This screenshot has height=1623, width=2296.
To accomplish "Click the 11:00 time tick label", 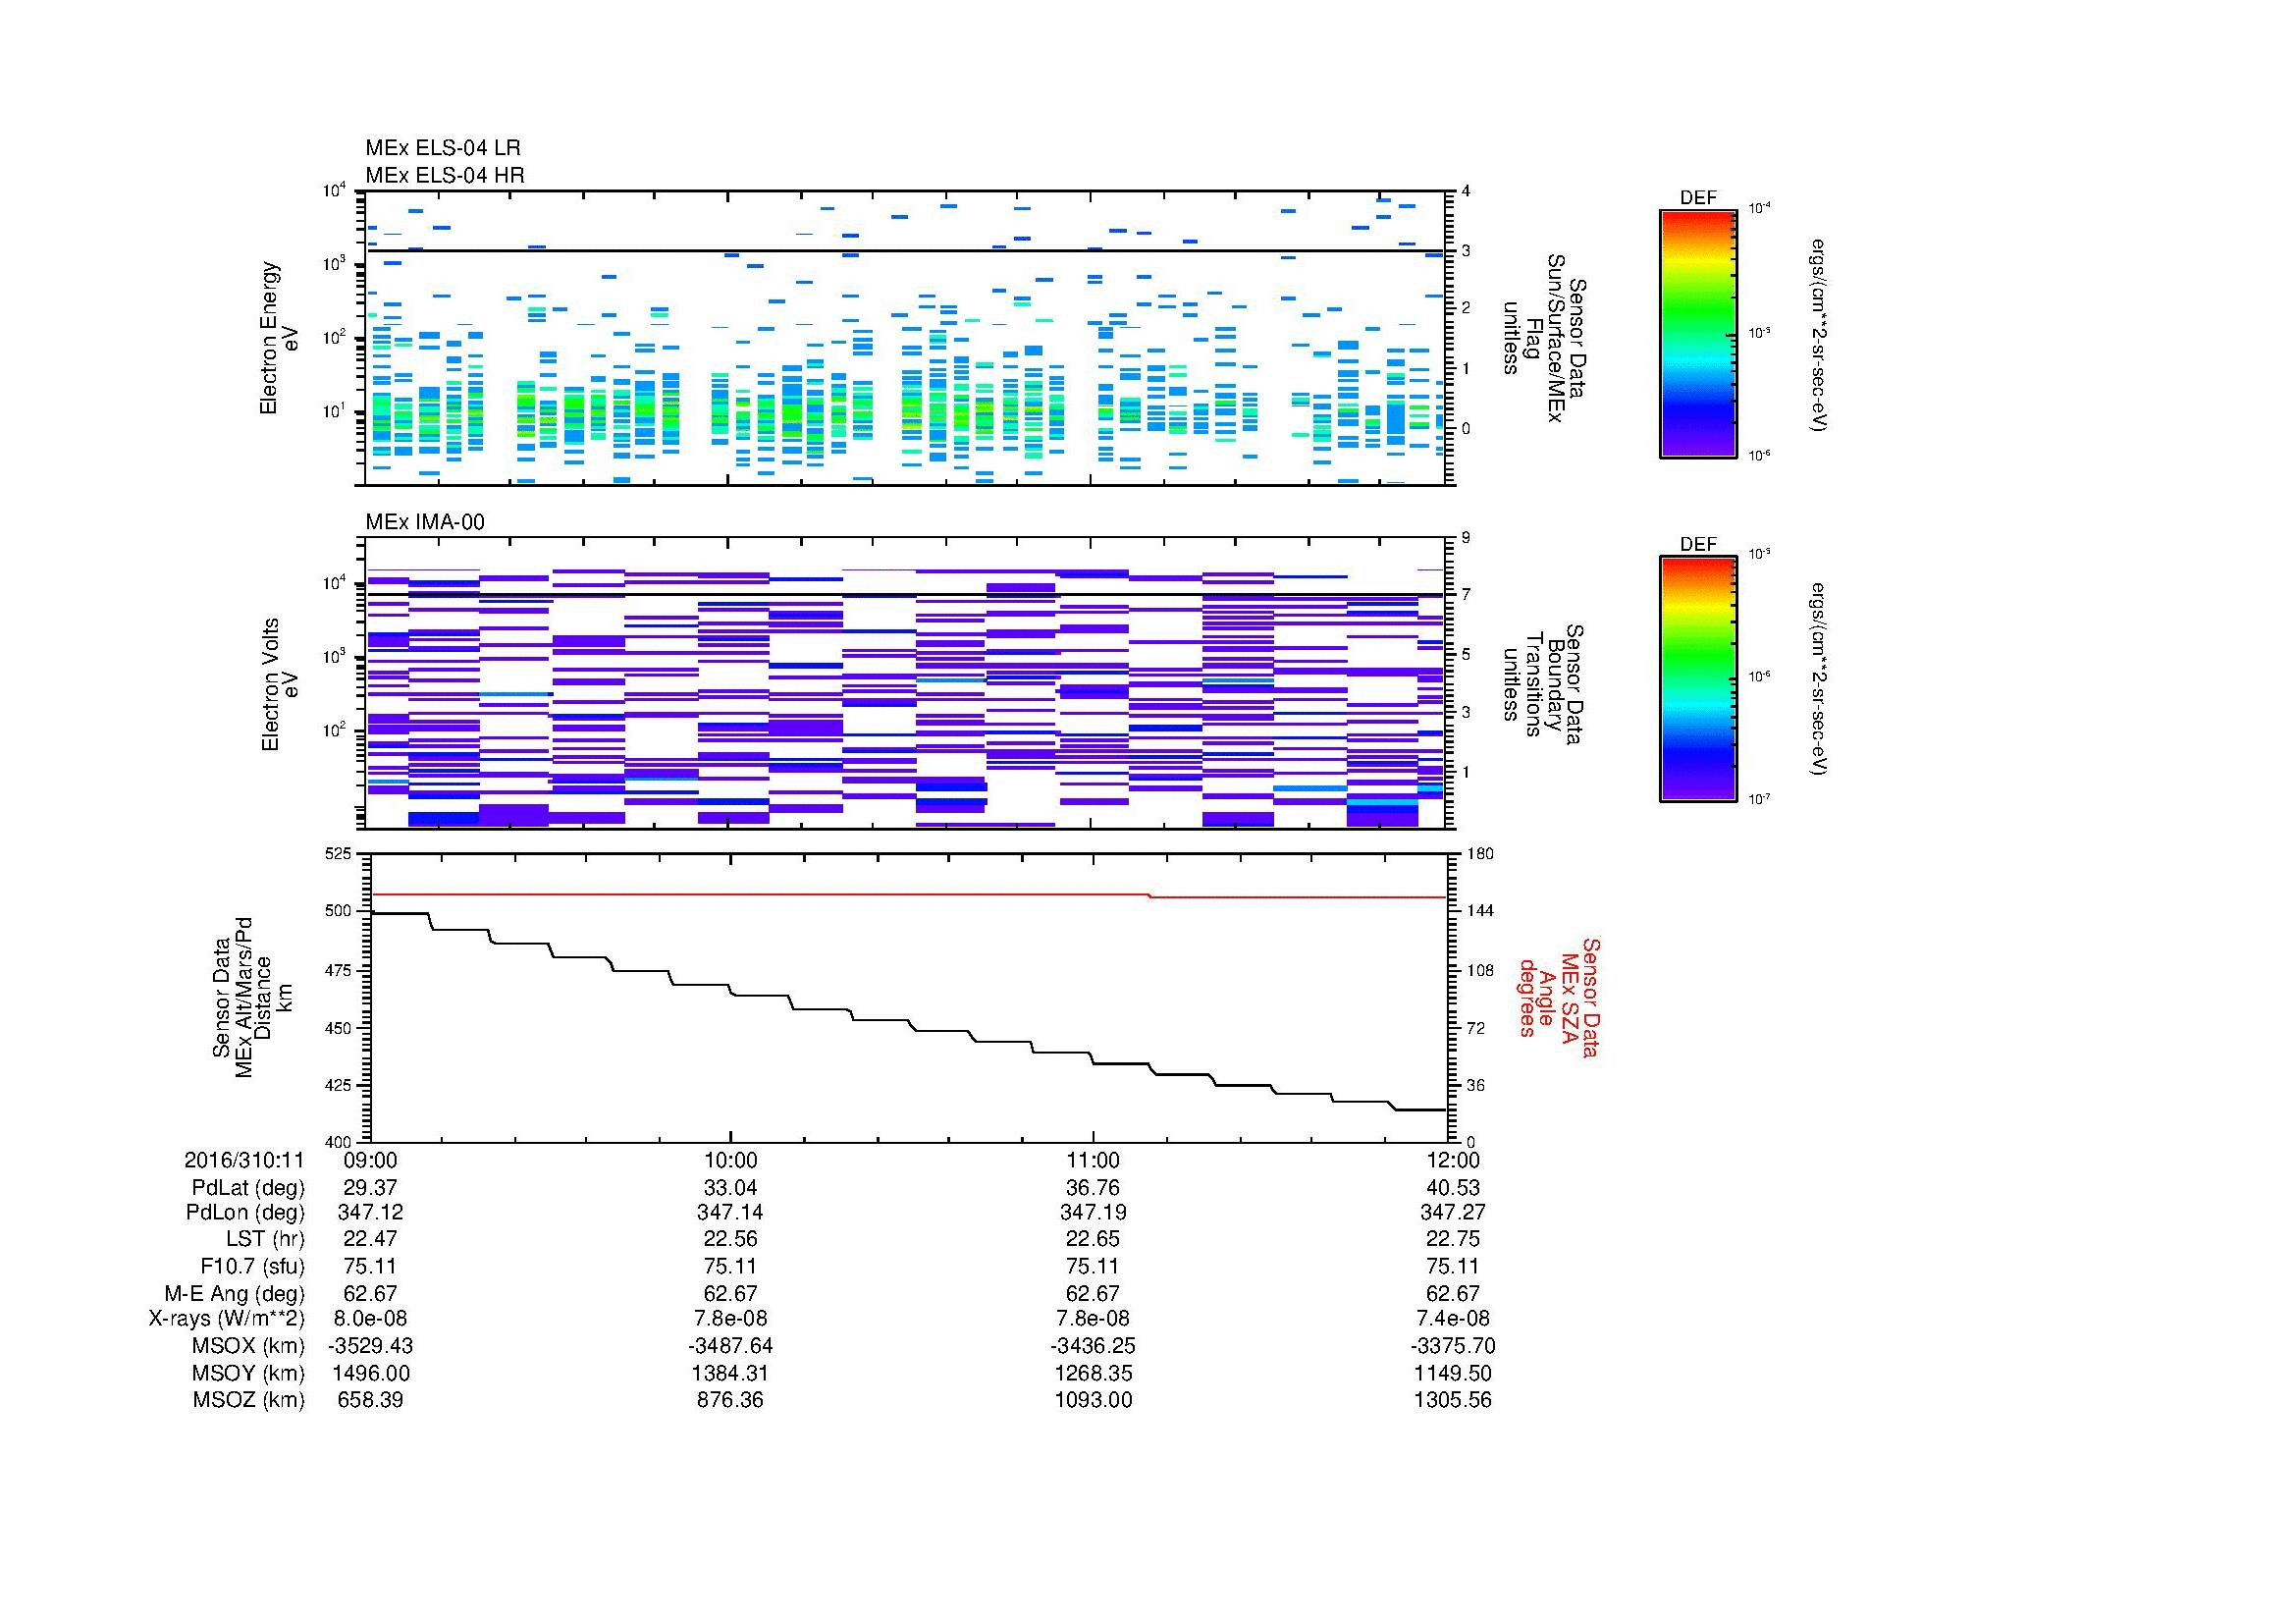I will click(x=1093, y=1160).
